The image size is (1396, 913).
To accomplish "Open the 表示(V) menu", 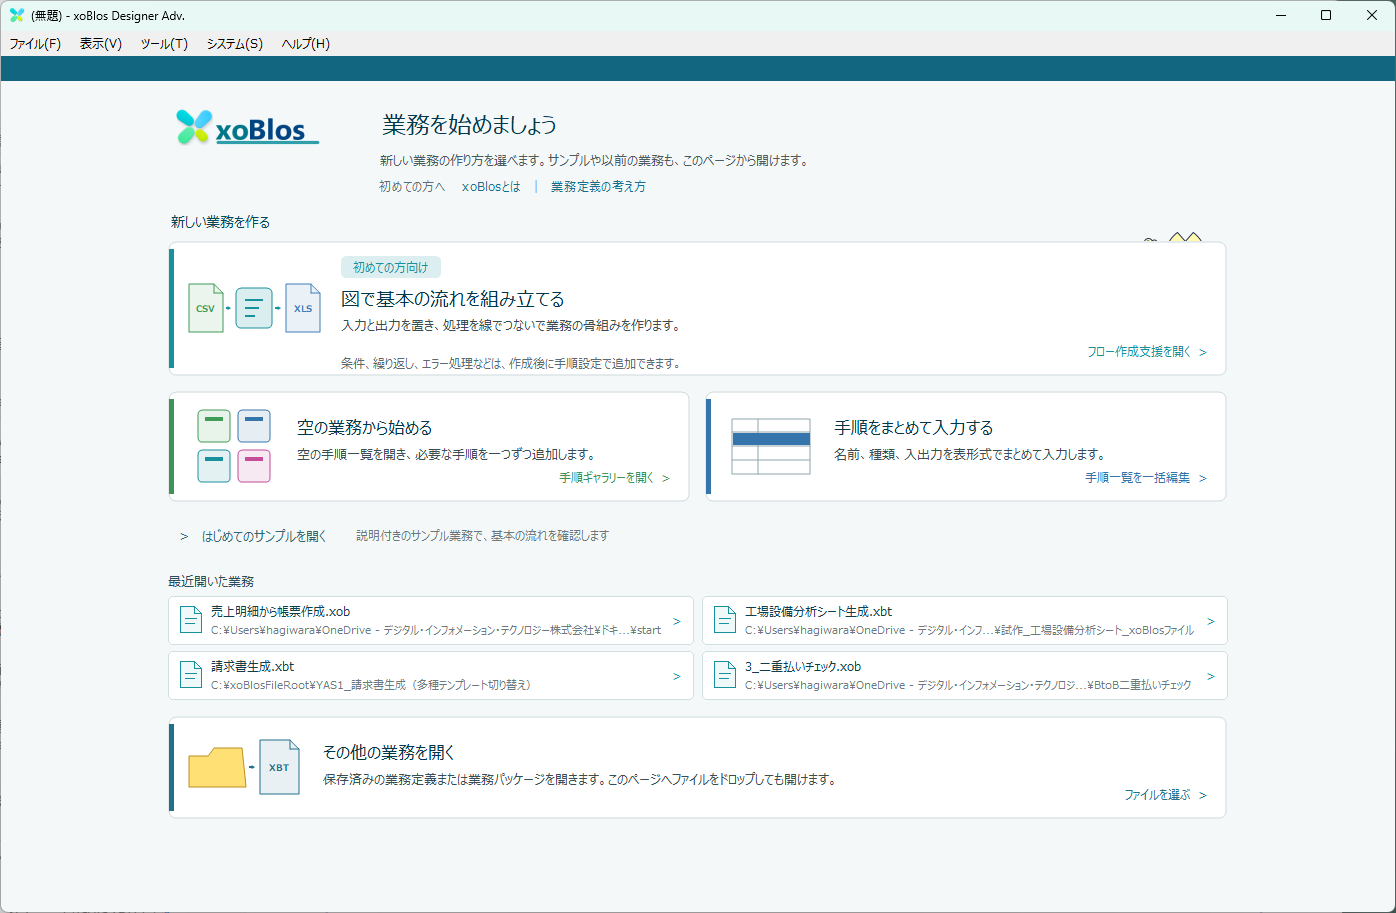I will (101, 44).
